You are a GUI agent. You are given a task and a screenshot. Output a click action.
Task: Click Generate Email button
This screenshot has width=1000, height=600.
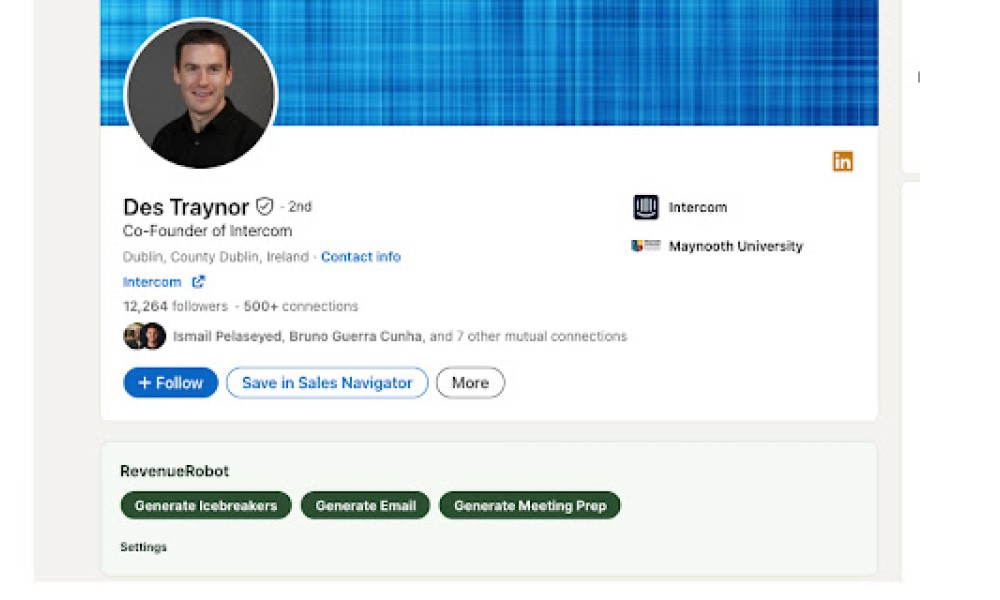click(x=365, y=506)
